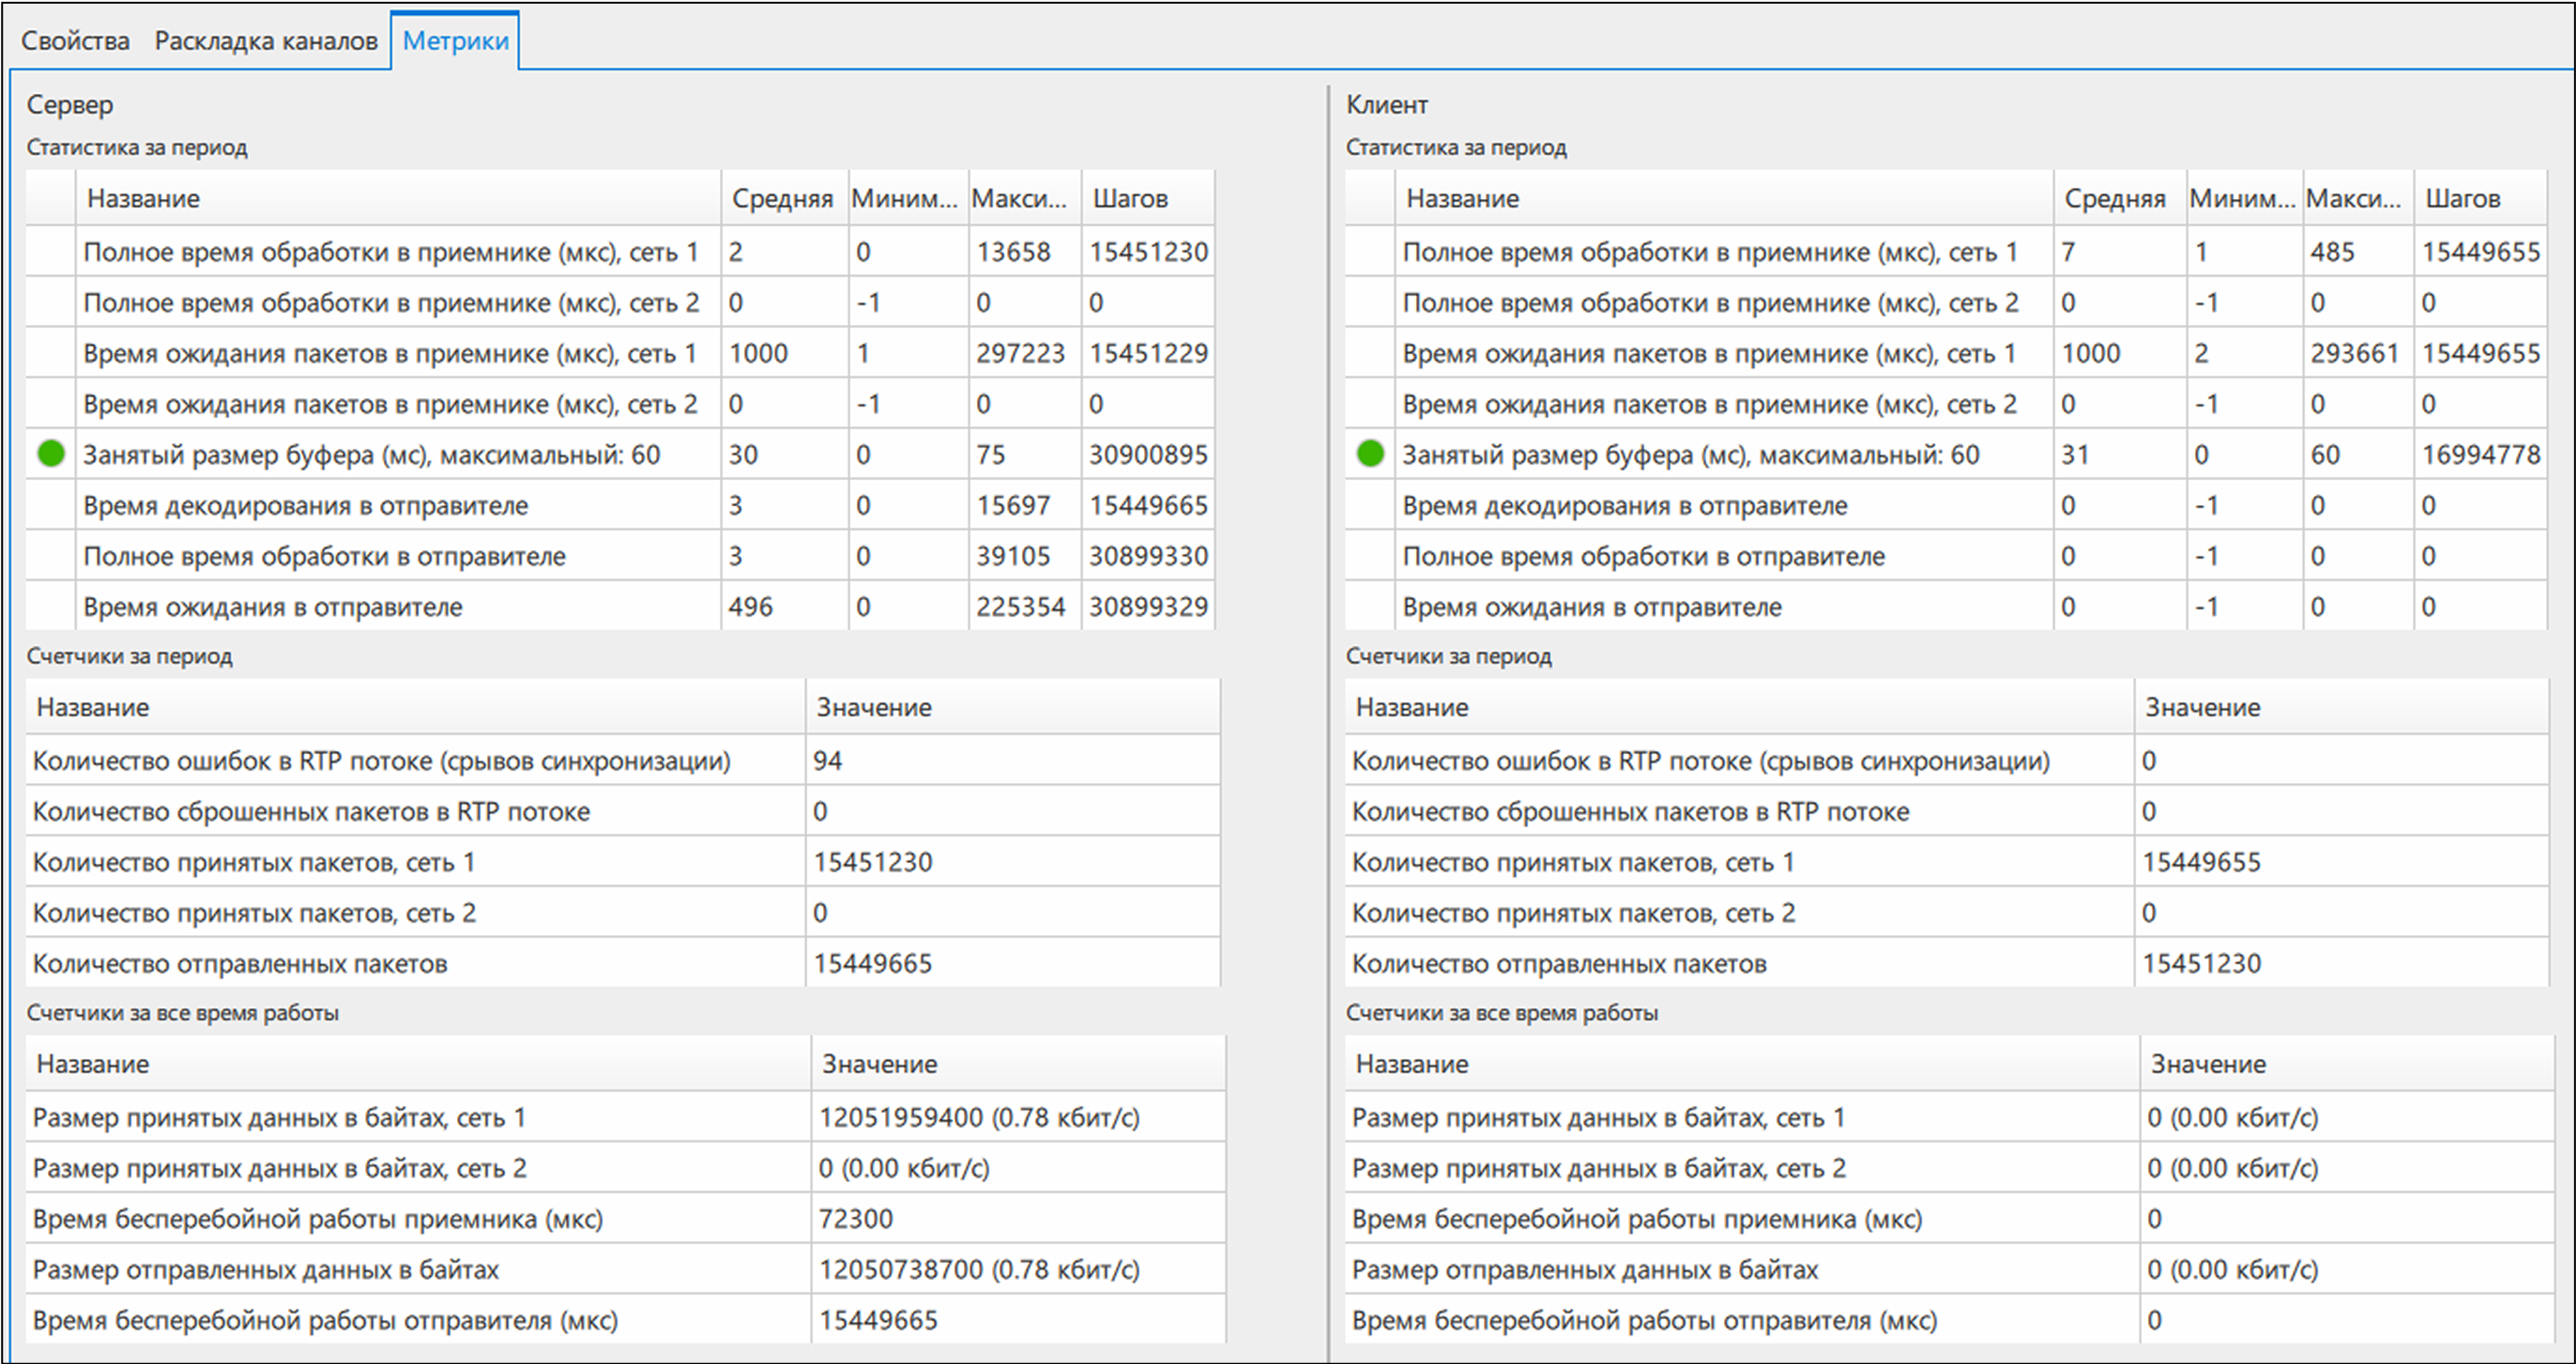Sort the server statistics by the Средняя column
Viewport: 2576px width, 1364px height.
pyautogui.click(x=784, y=198)
